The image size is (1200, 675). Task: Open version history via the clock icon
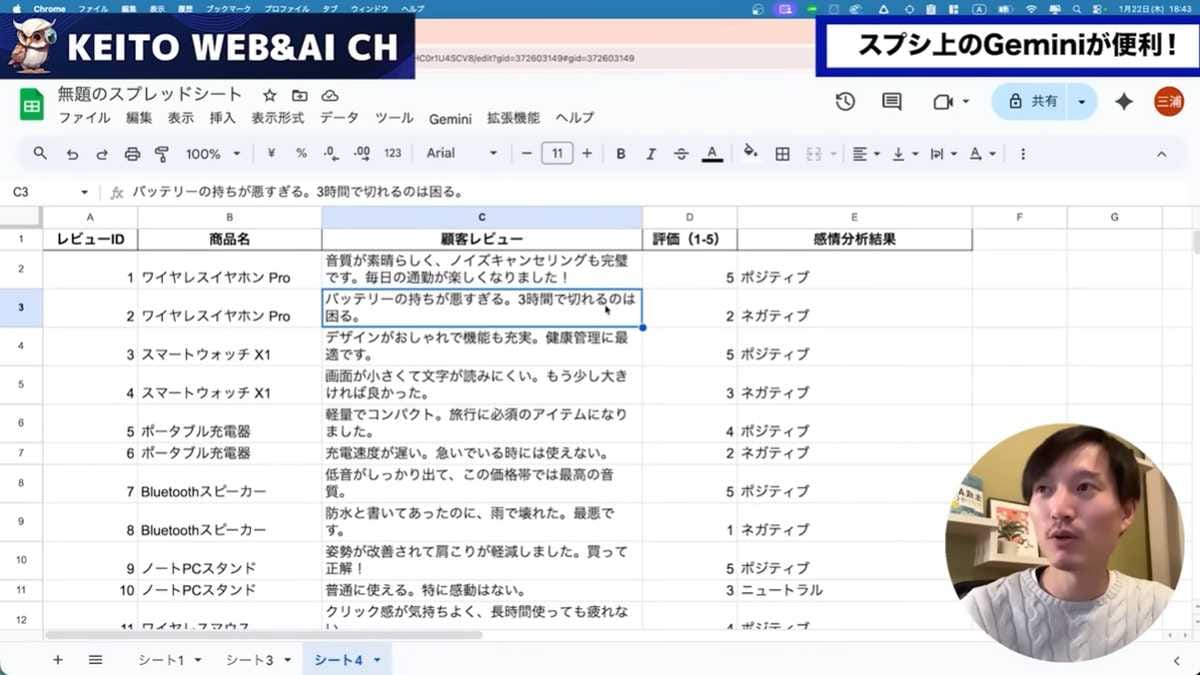[x=845, y=101]
